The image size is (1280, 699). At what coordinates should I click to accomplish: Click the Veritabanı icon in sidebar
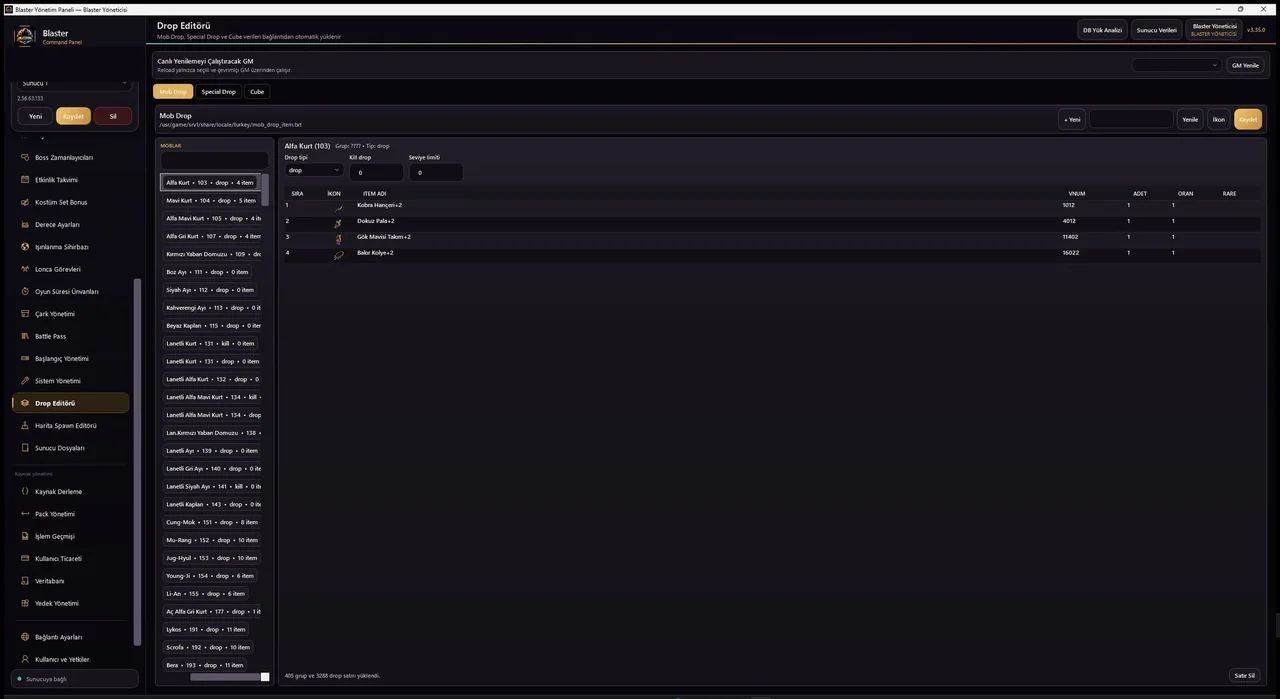[x=25, y=581]
